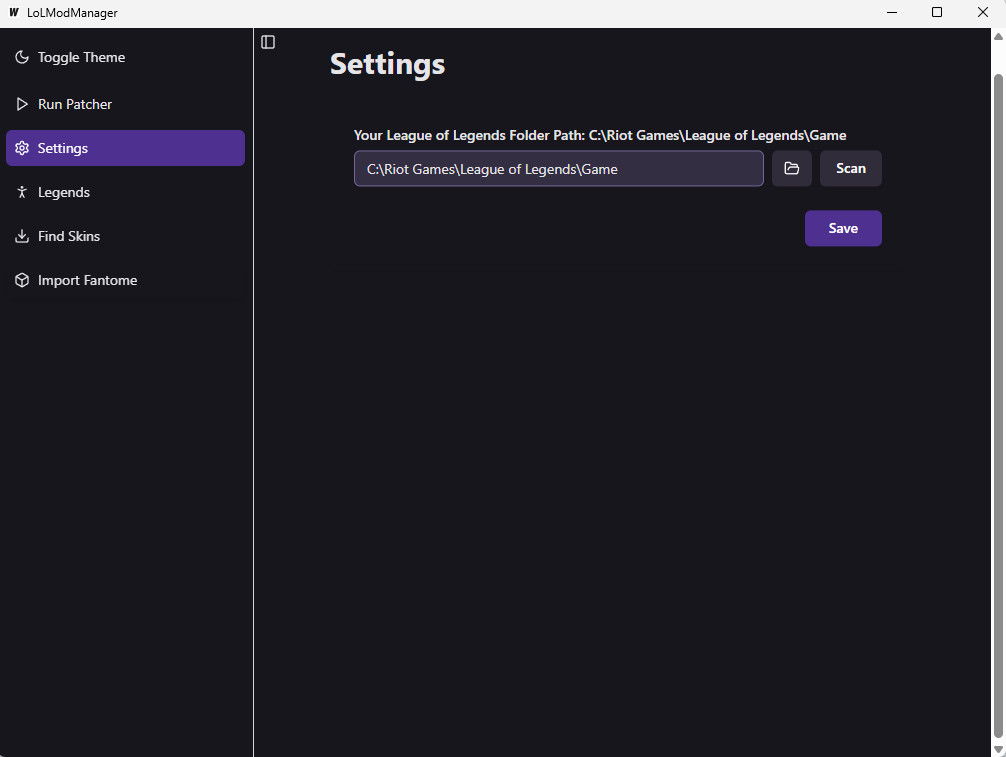Click the scrollbar's down arrow
Image resolution: width=1006 pixels, height=757 pixels.
pos(998,748)
